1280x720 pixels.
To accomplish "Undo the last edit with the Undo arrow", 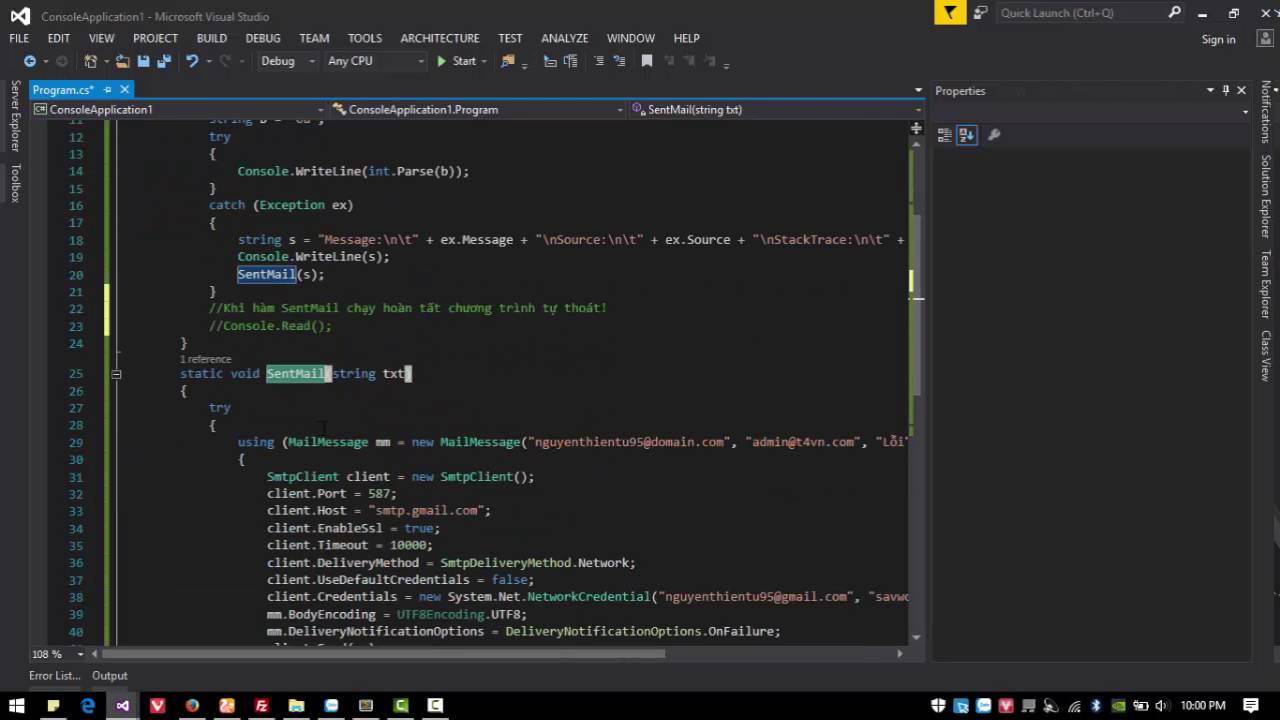I will (191, 61).
